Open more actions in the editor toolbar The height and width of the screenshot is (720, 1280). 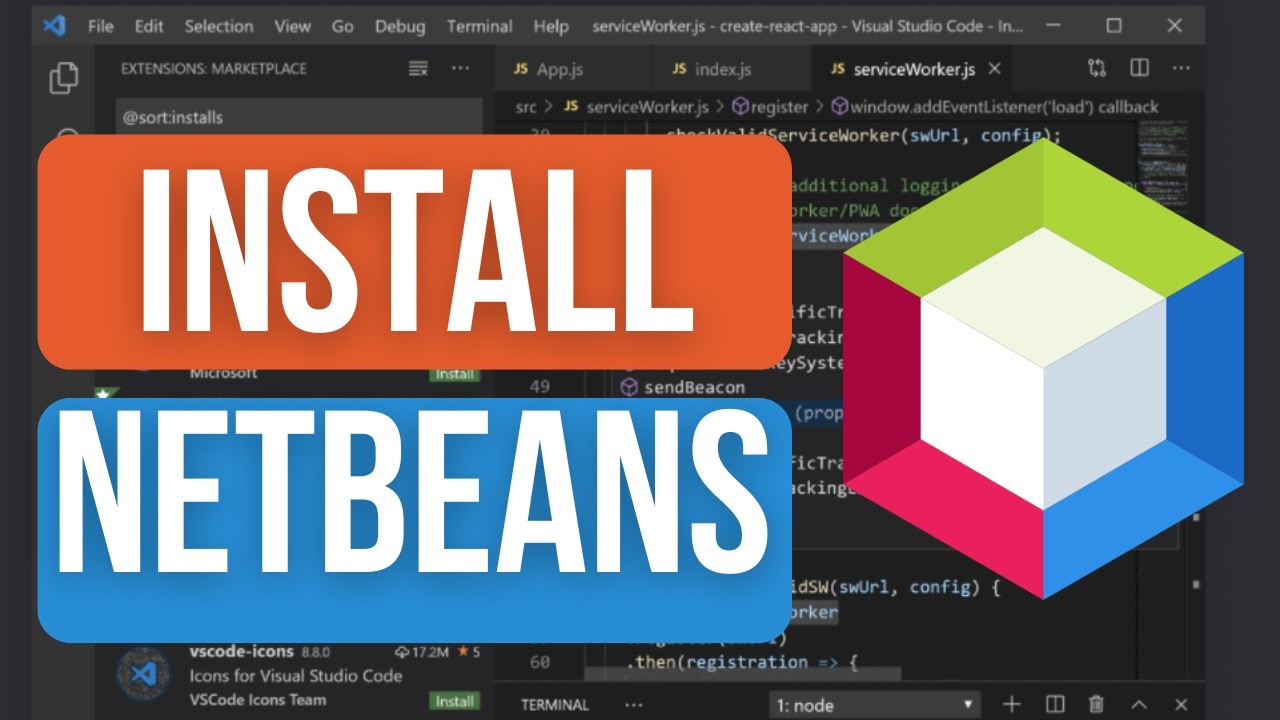tap(1181, 68)
